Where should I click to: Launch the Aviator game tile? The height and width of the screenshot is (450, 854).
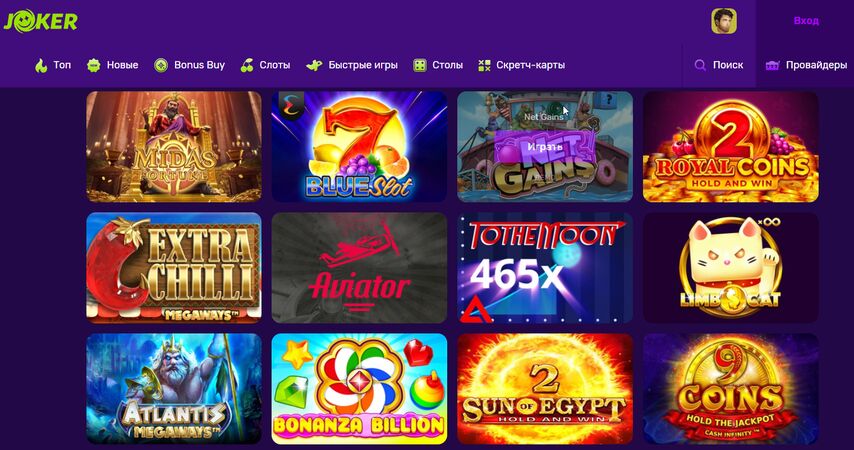click(359, 267)
